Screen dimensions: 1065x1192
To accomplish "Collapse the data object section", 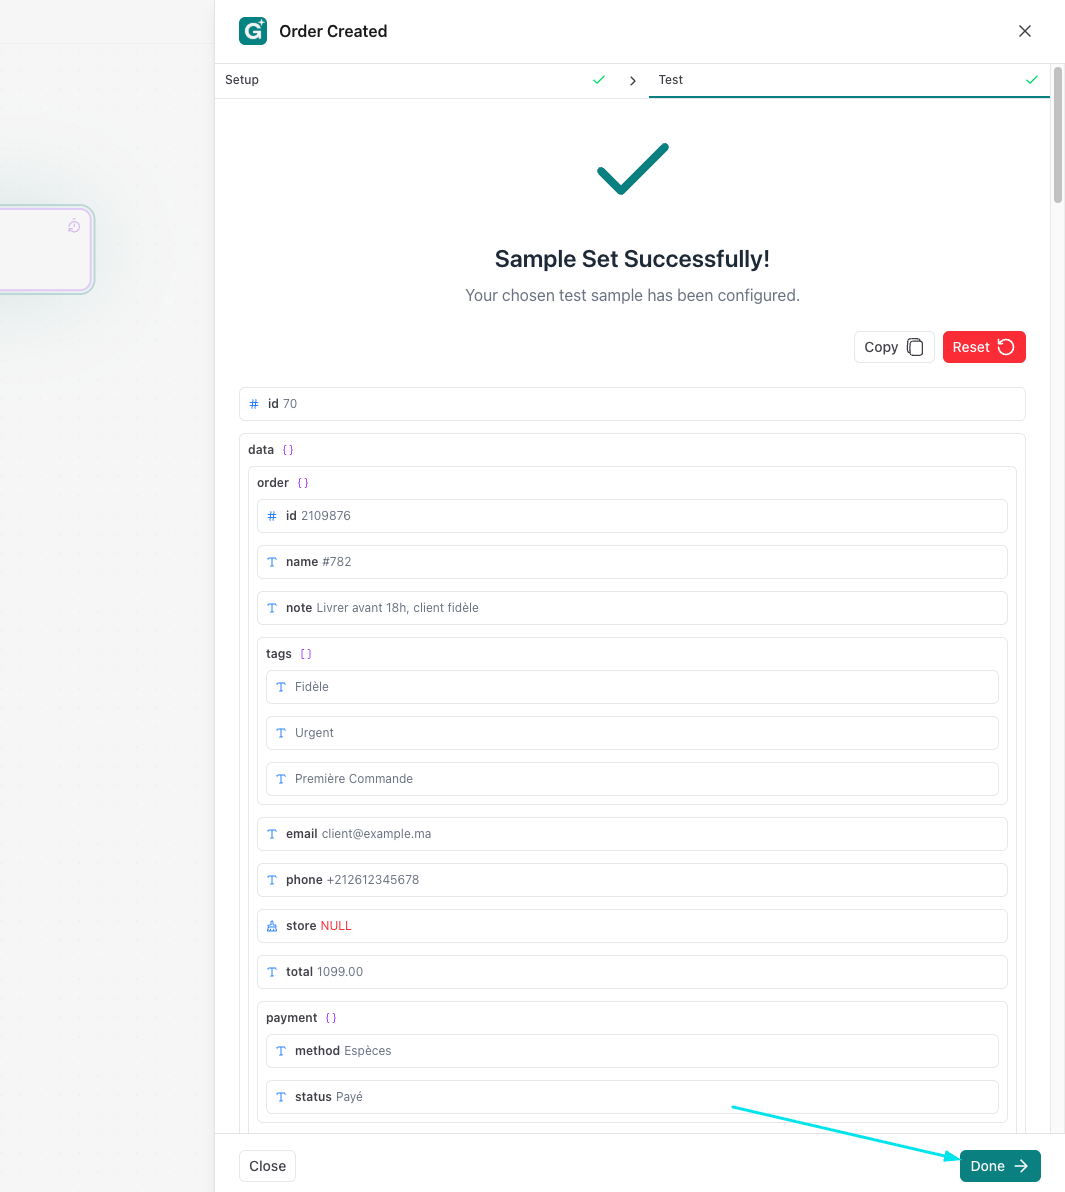I will [262, 450].
